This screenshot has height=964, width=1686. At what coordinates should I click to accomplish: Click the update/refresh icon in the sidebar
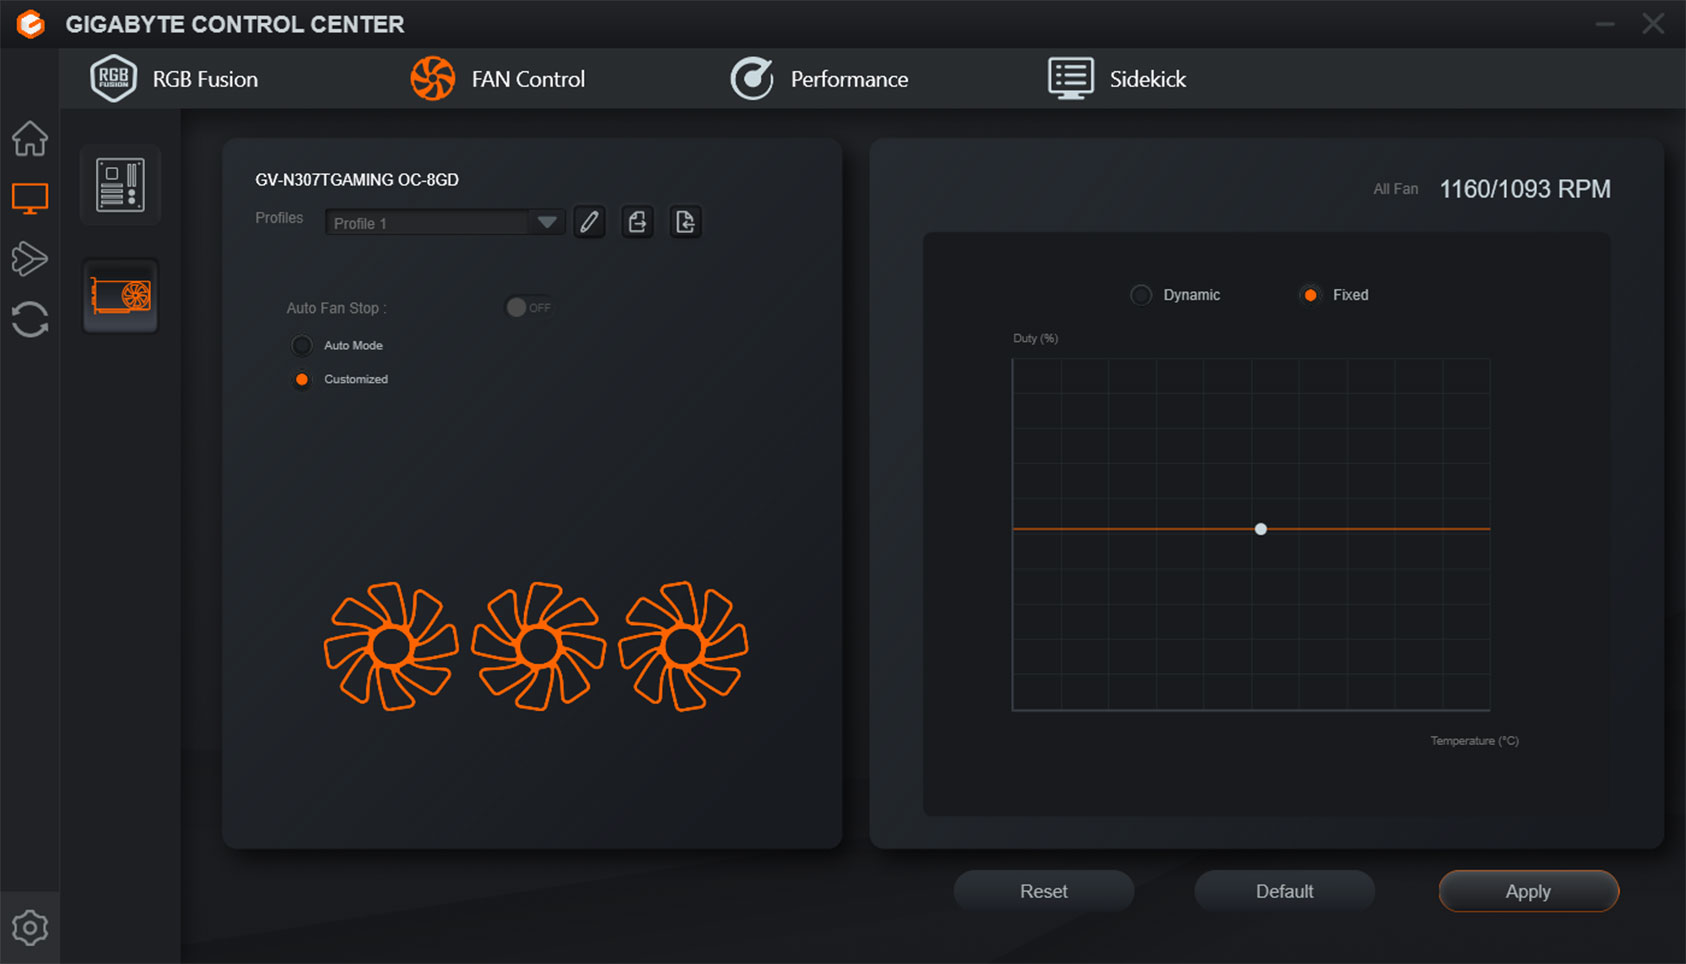(x=30, y=319)
